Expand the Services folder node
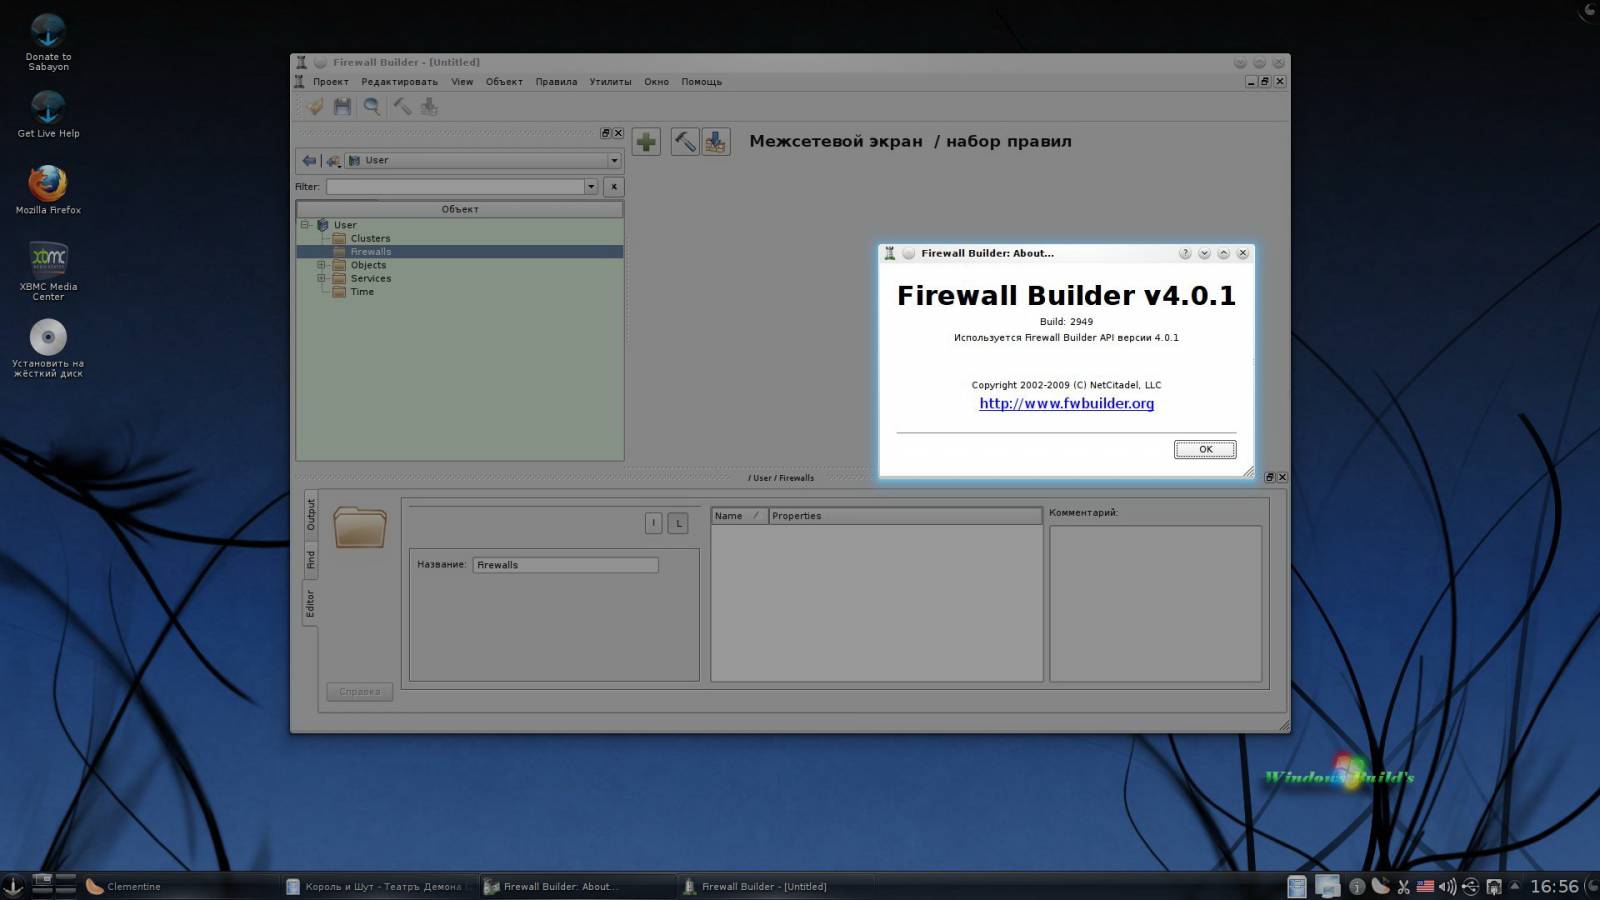Image resolution: width=1600 pixels, height=900 pixels. click(x=321, y=278)
